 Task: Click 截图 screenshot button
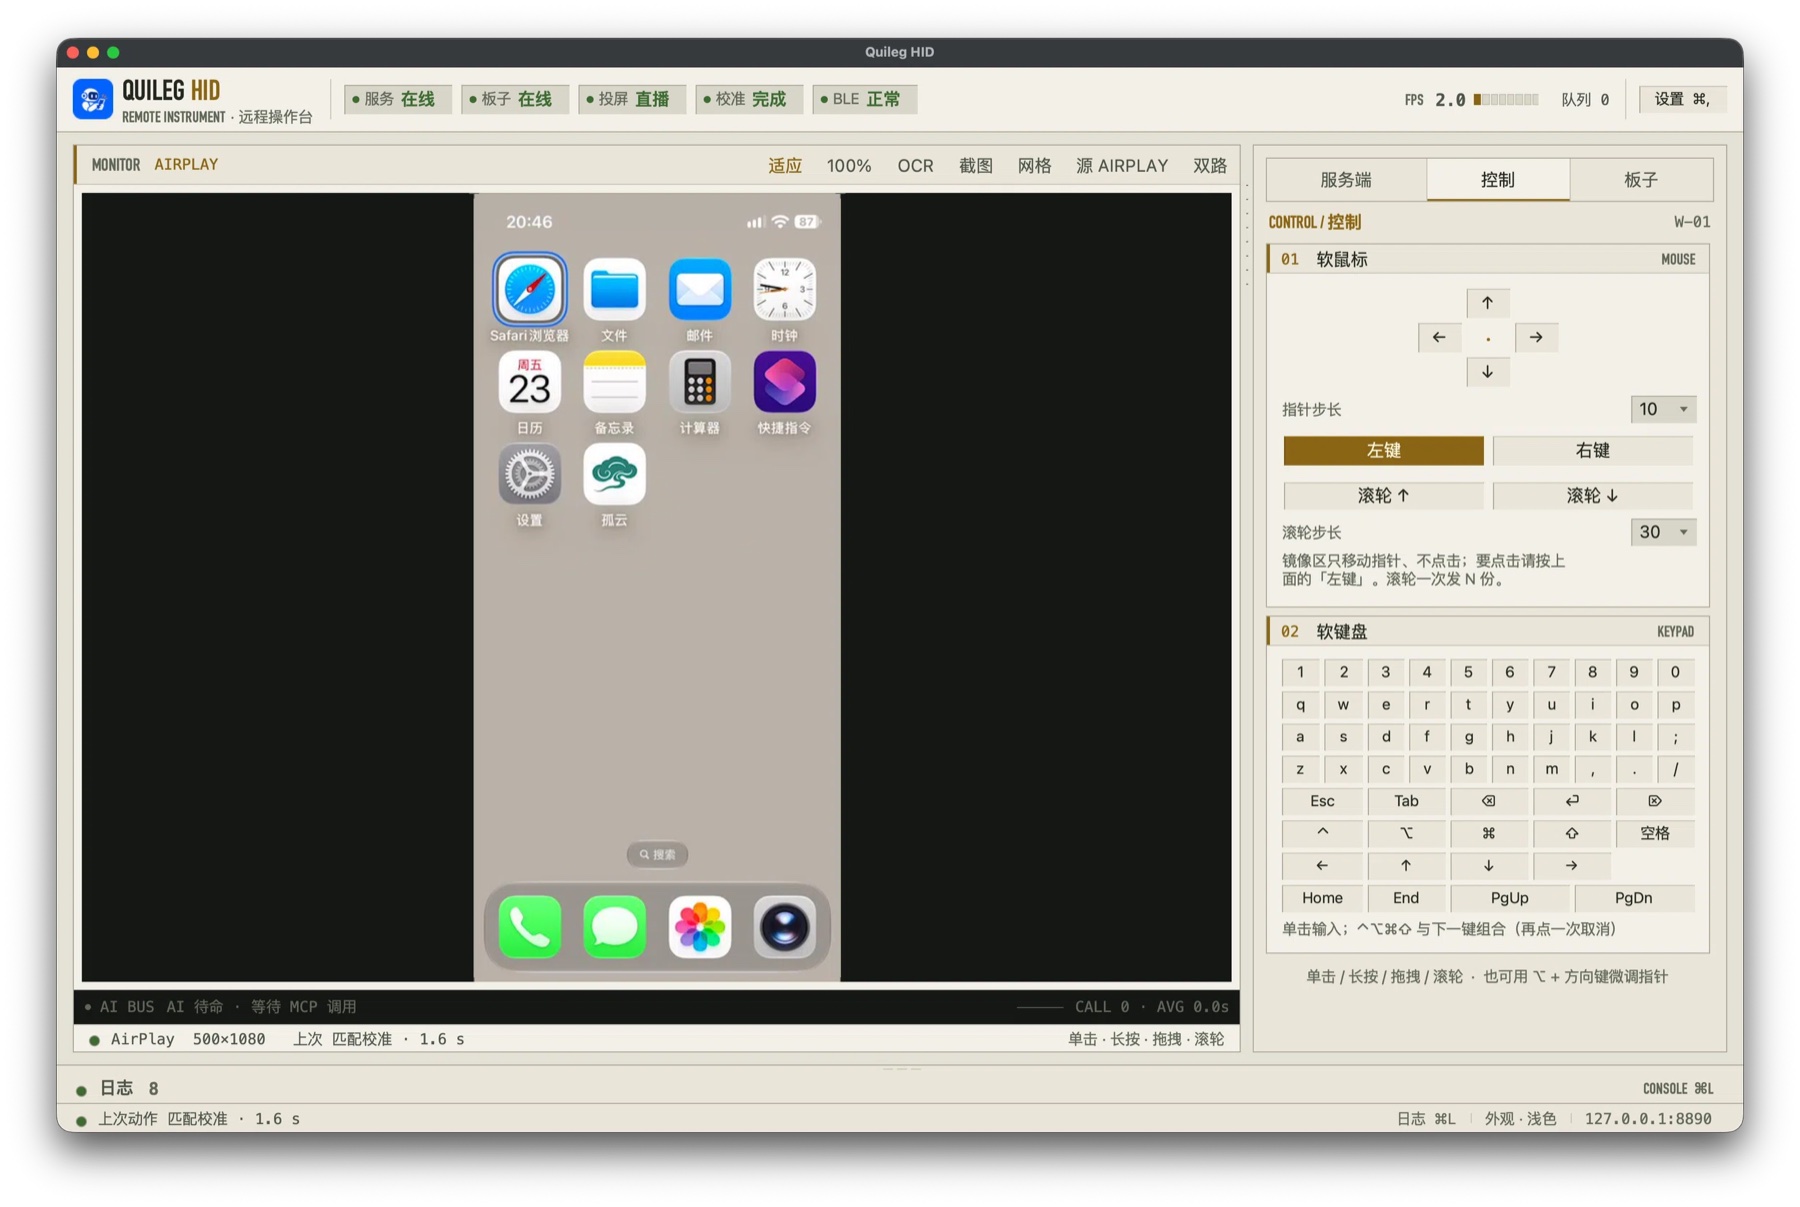pos(975,166)
